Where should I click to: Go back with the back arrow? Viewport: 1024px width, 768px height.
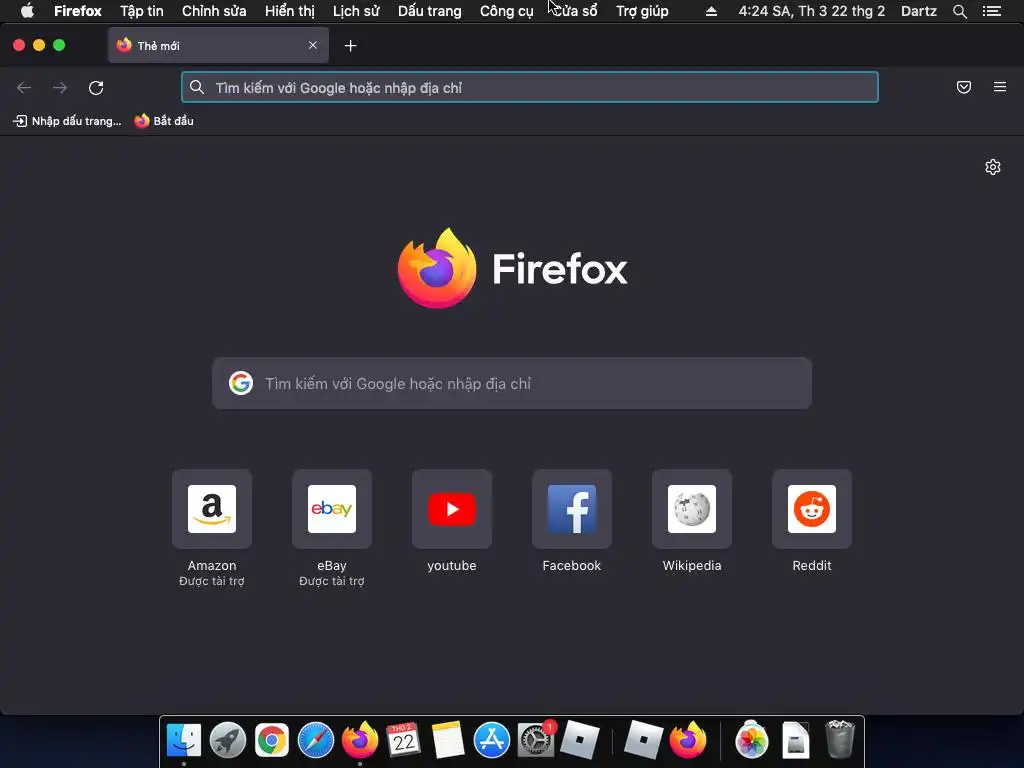coord(24,88)
